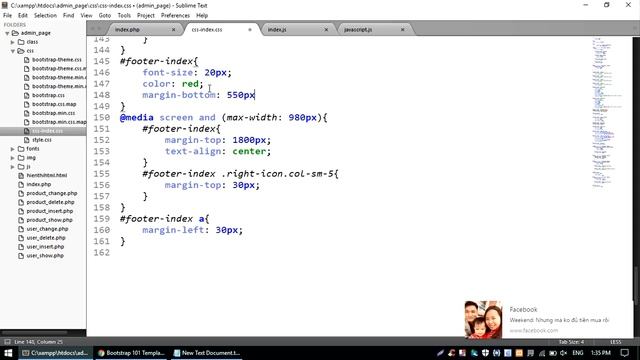Click the folder icon beside admin_page
This screenshot has width=640, height=360.
[15, 33]
